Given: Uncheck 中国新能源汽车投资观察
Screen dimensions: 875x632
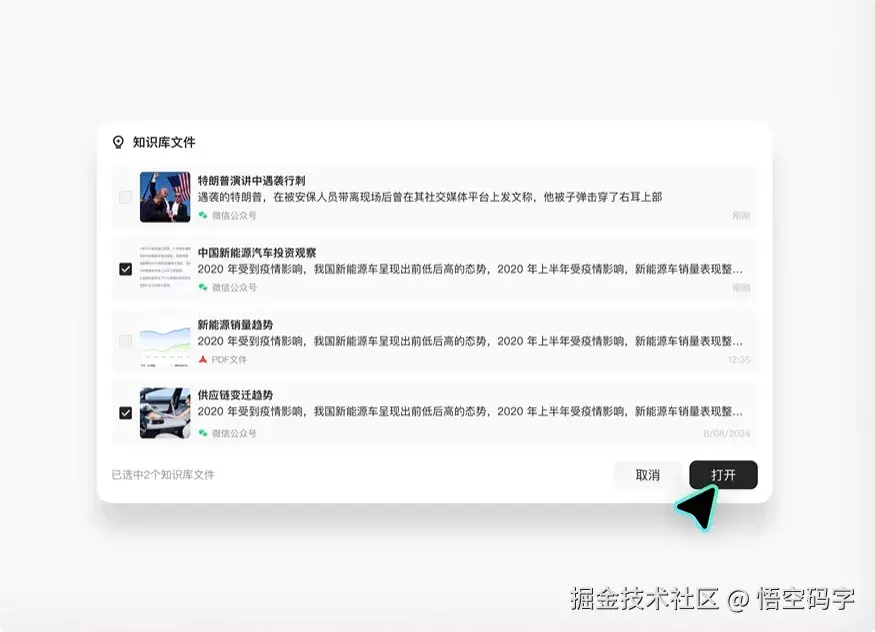Looking at the screenshot, I should click(x=126, y=268).
